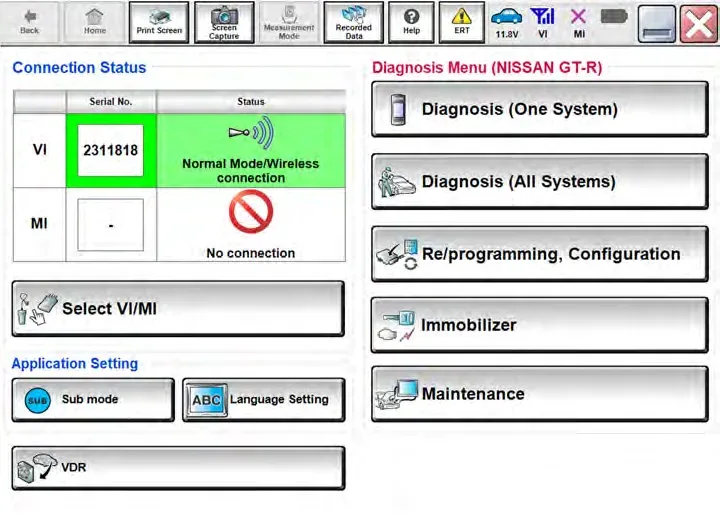Click the reprogramming refresh icon
The height and width of the screenshot is (517, 720).
(398, 254)
